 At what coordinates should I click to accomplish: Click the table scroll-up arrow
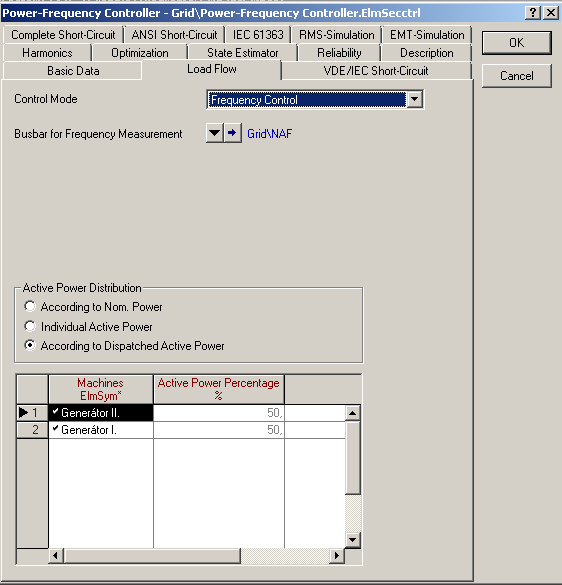click(353, 413)
